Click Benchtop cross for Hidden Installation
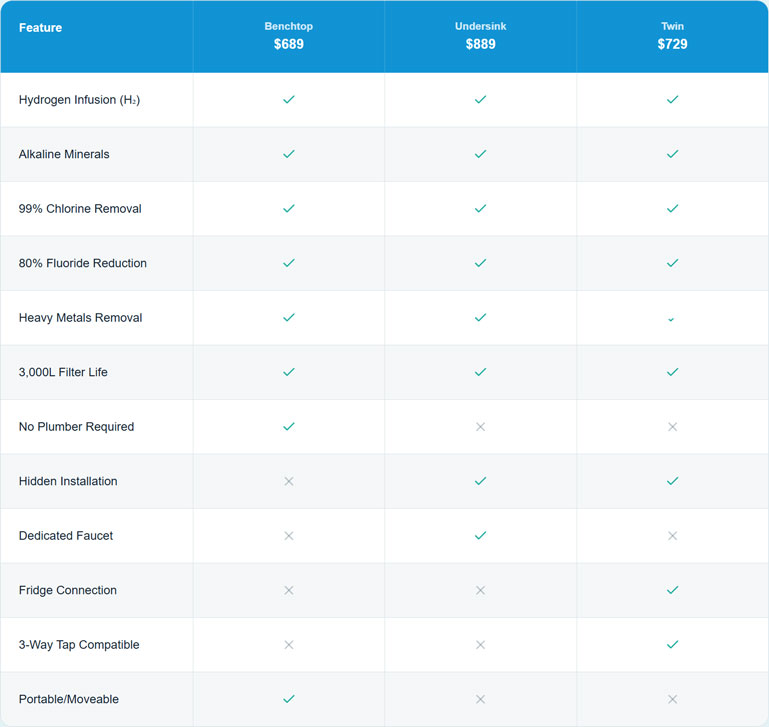This screenshot has width=769, height=727. tap(288, 481)
